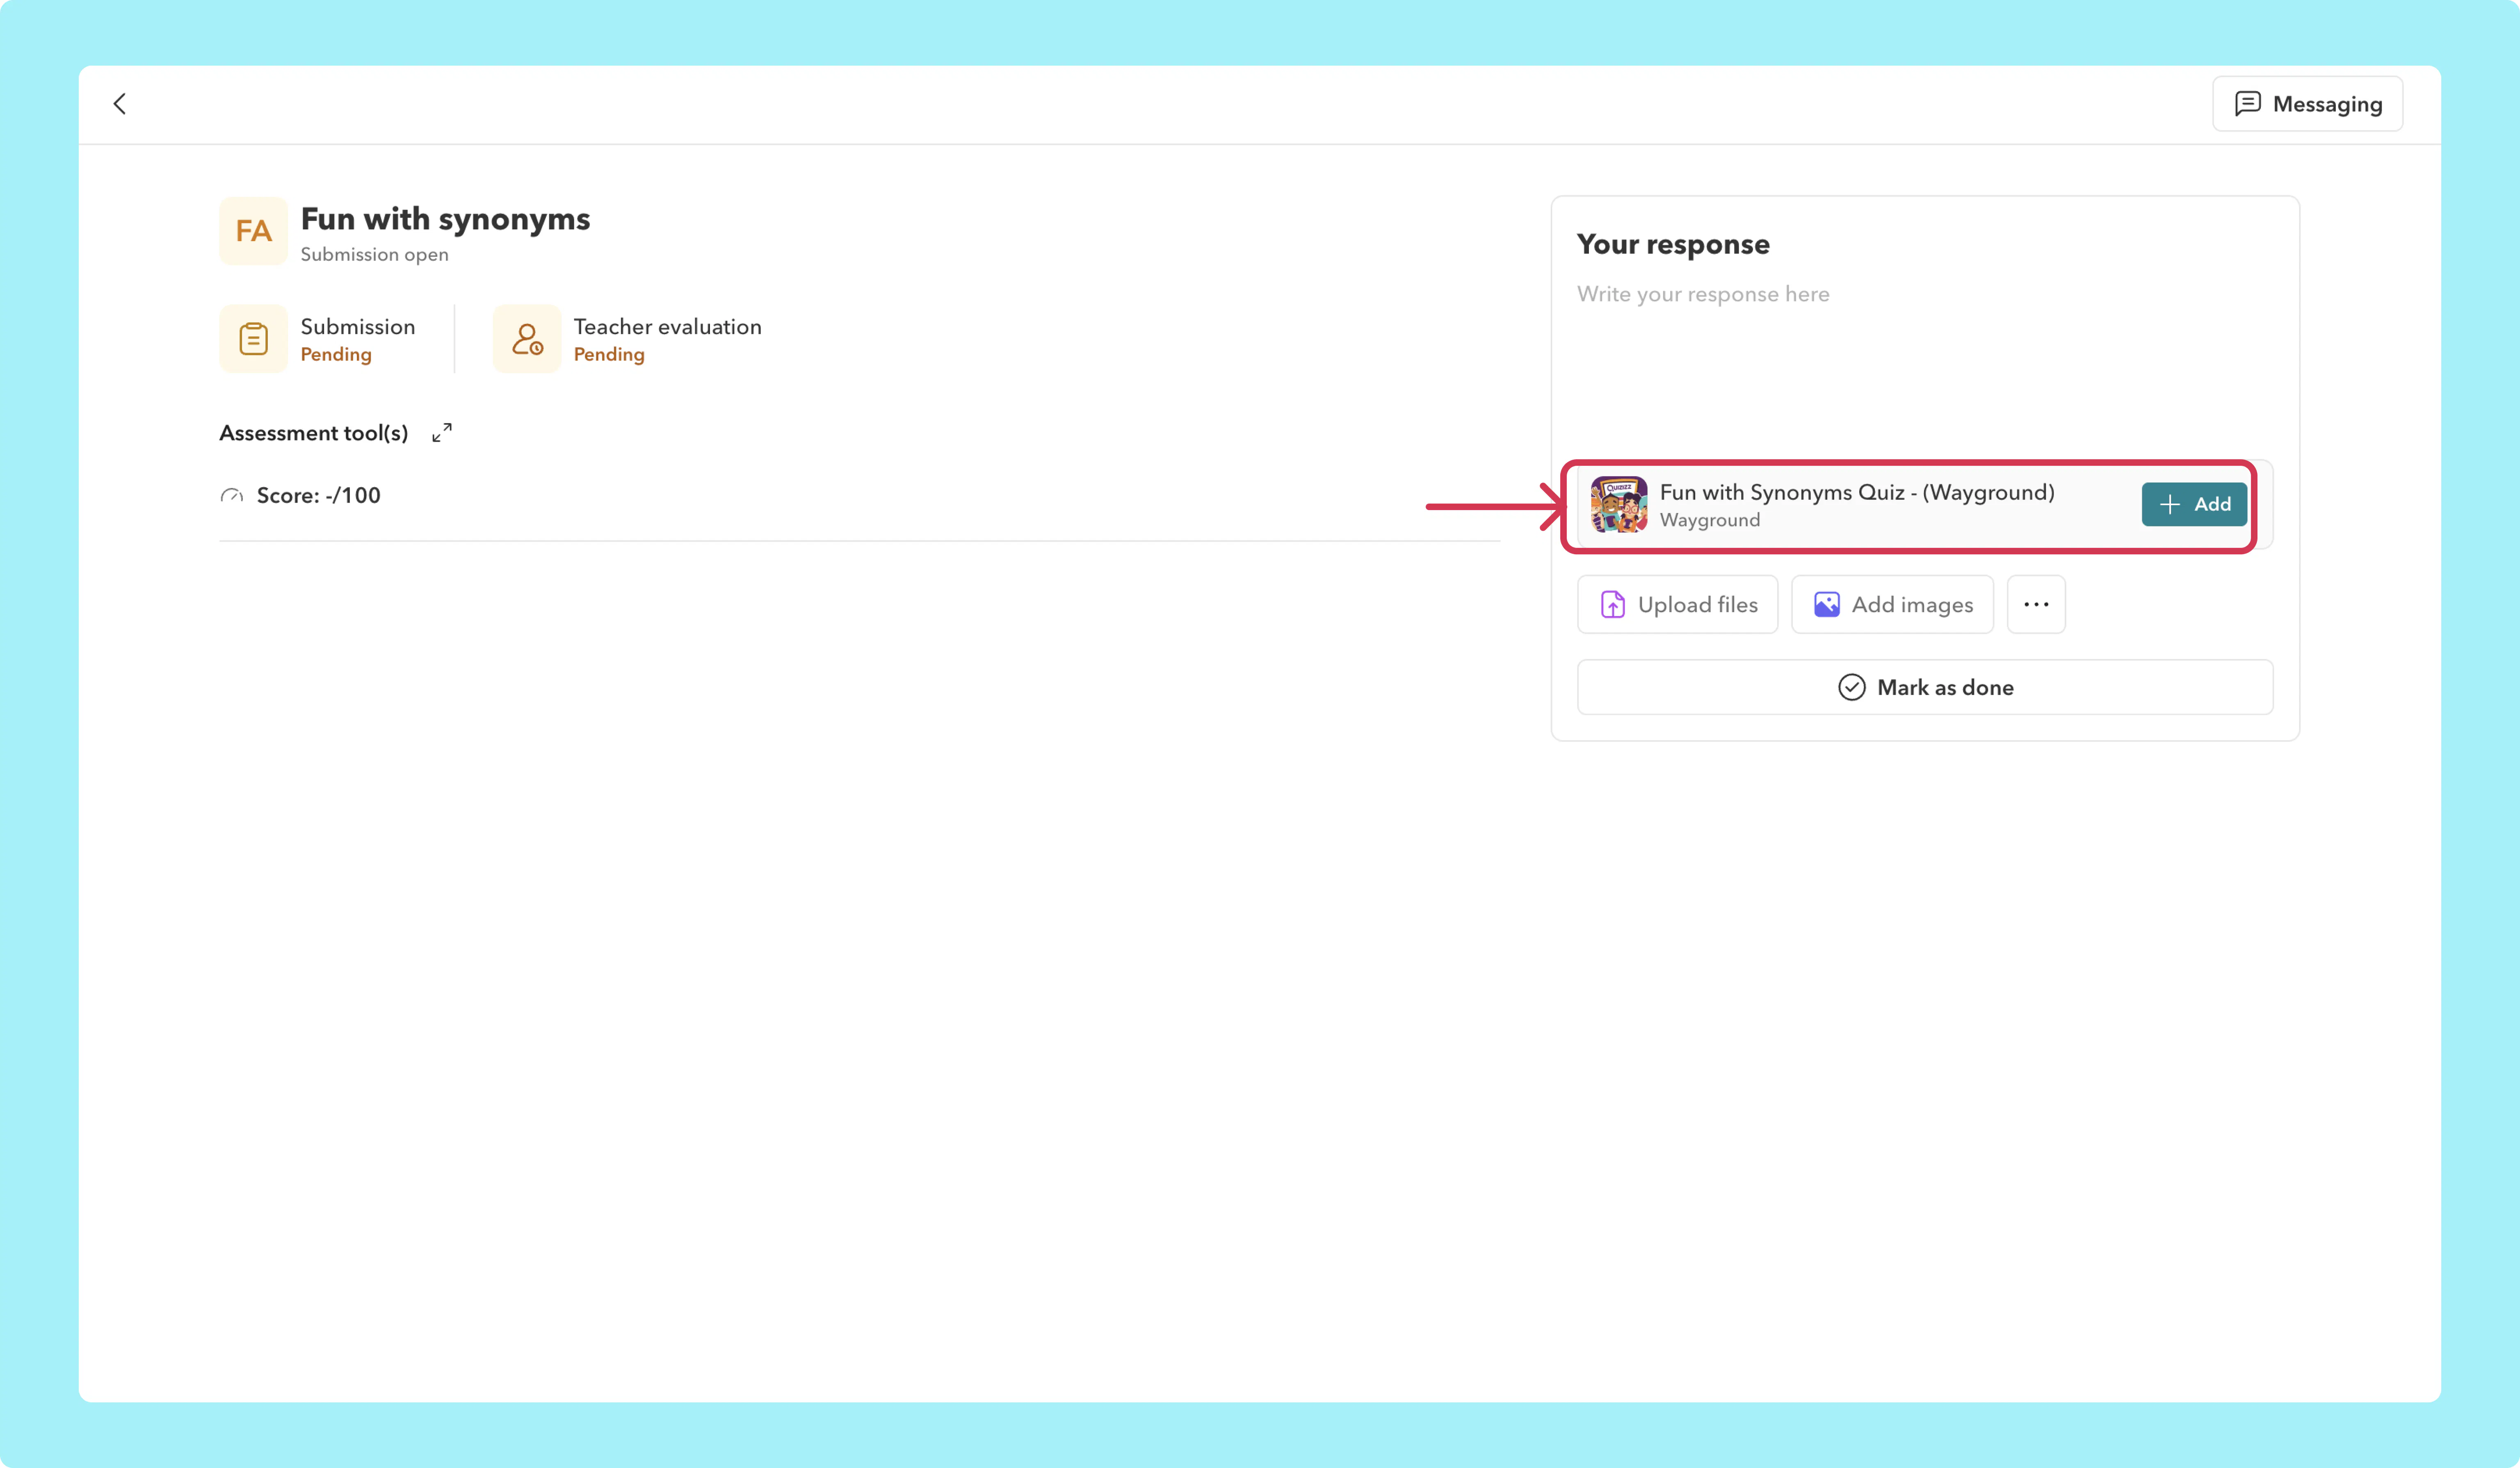Click the Add images button
2520x1468 pixels.
coord(1892,605)
